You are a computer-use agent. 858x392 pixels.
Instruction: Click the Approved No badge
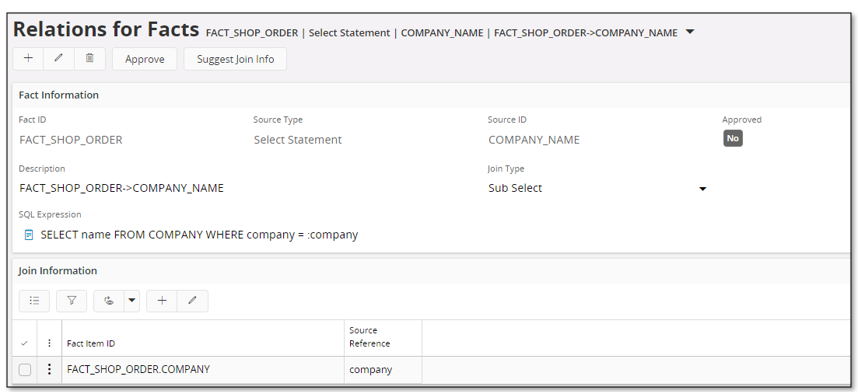point(733,139)
